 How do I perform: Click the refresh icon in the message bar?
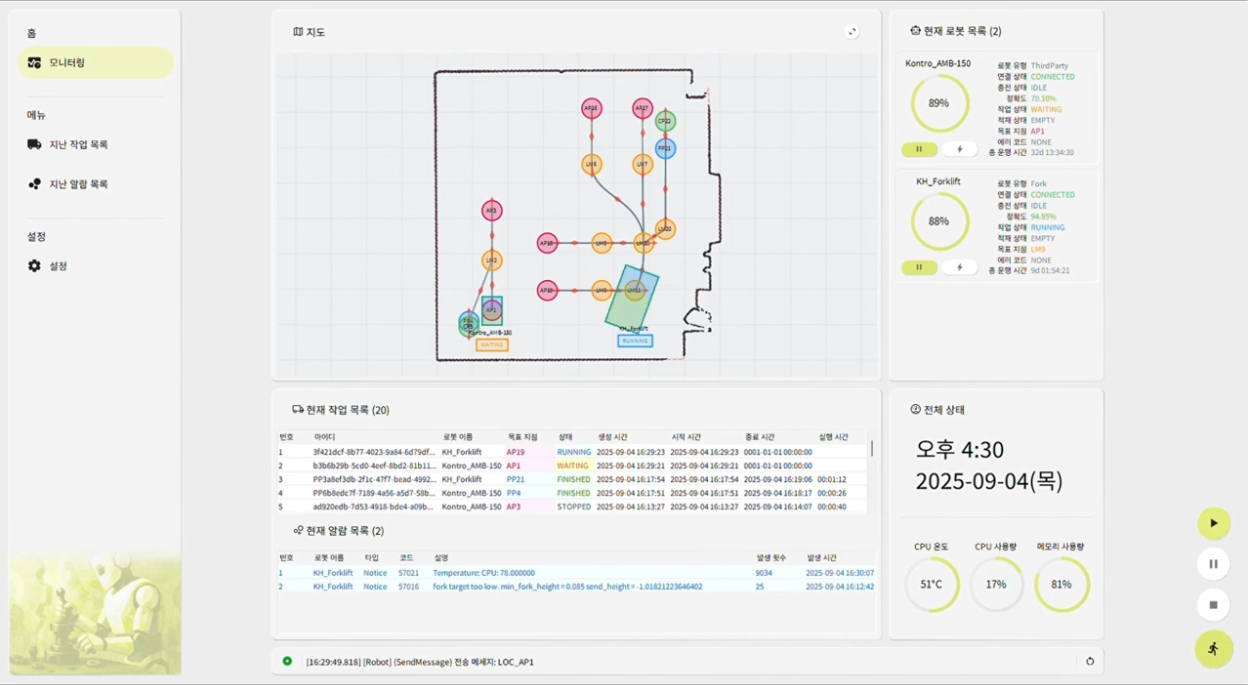pyautogui.click(x=1090, y=661)
